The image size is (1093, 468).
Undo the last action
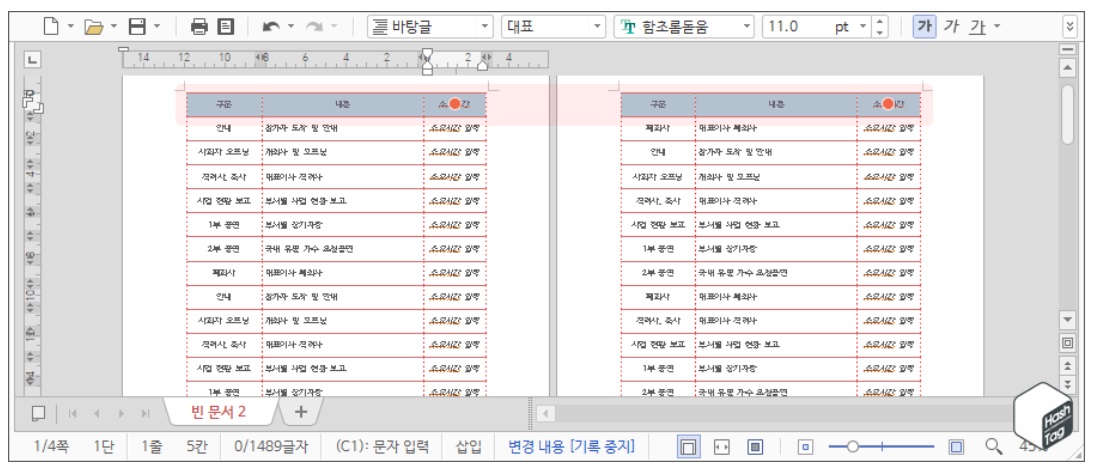(x=270, y=27)
